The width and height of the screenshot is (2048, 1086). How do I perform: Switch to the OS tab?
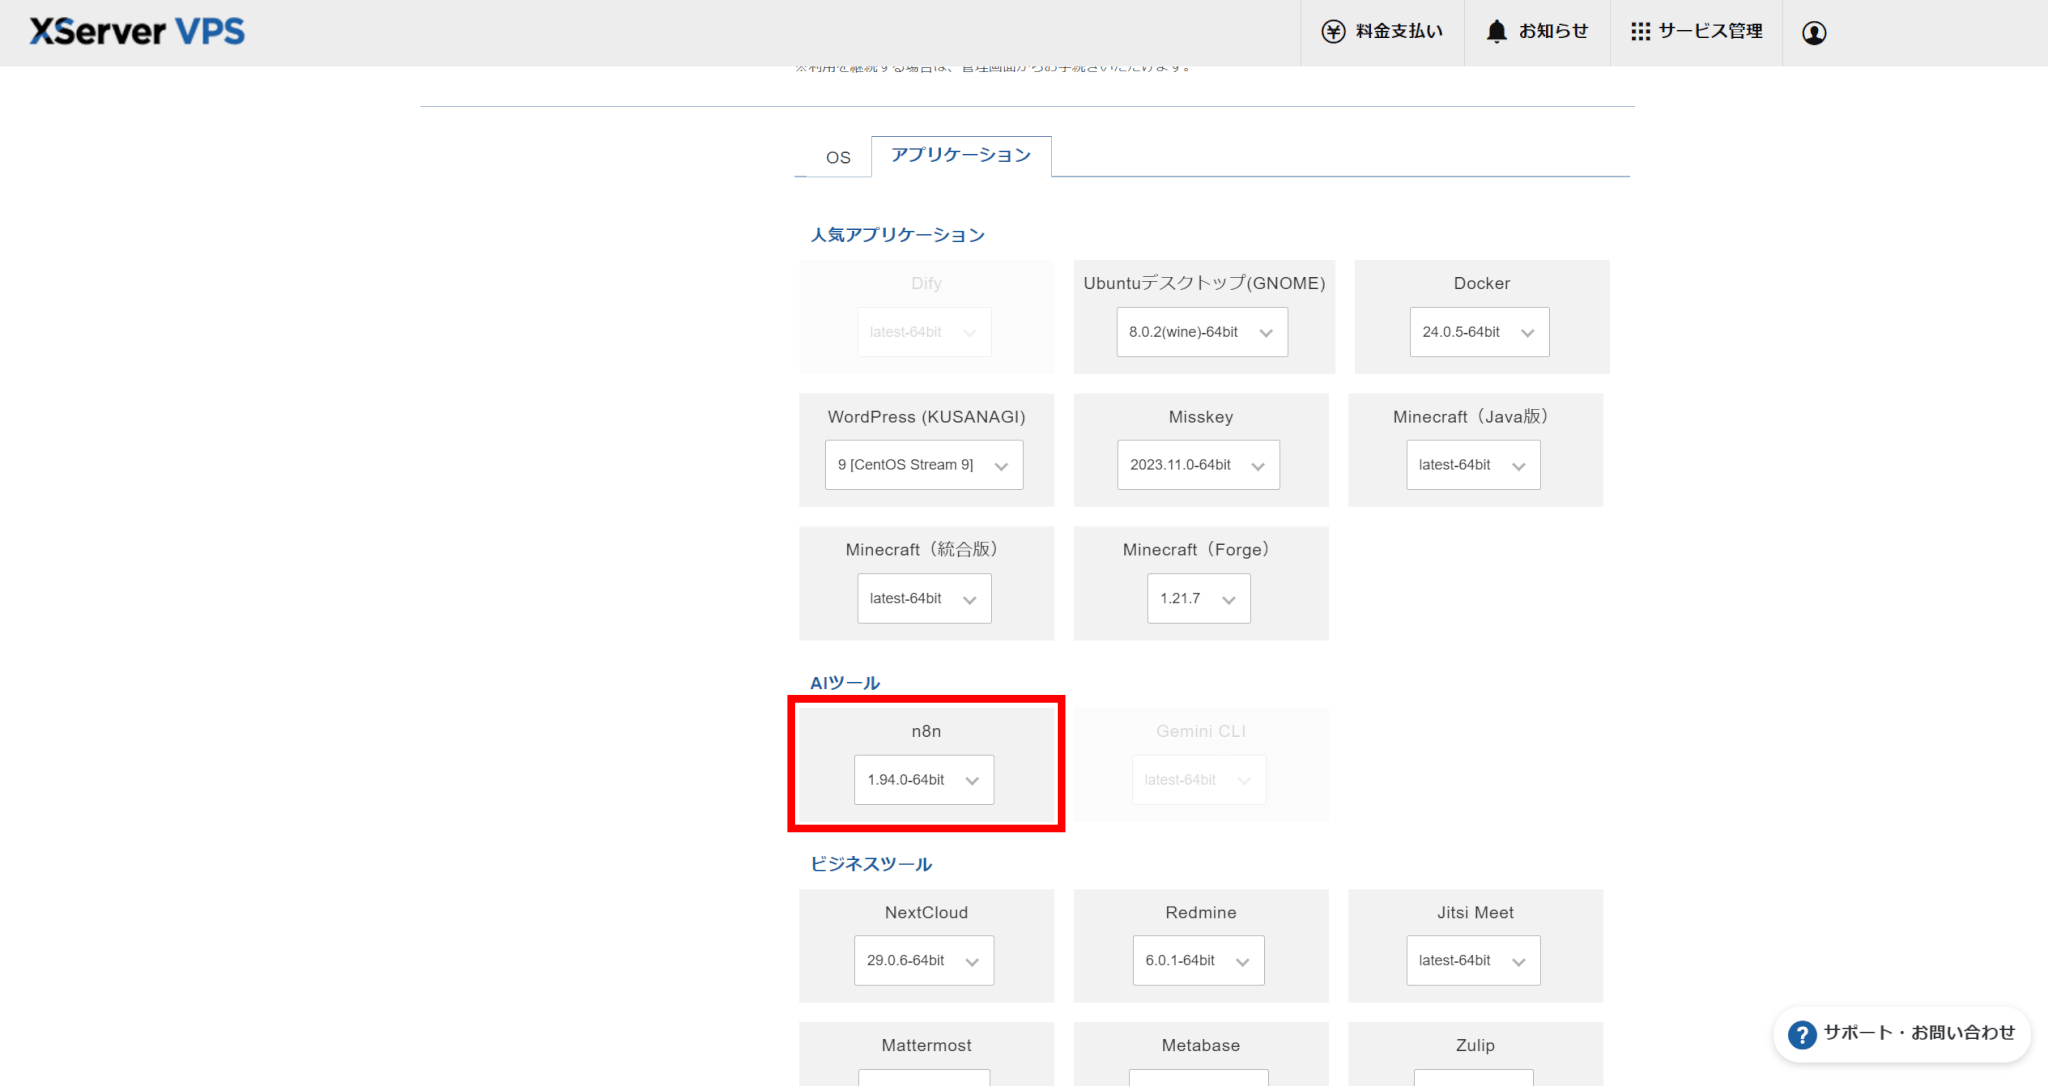coord(838,158)
